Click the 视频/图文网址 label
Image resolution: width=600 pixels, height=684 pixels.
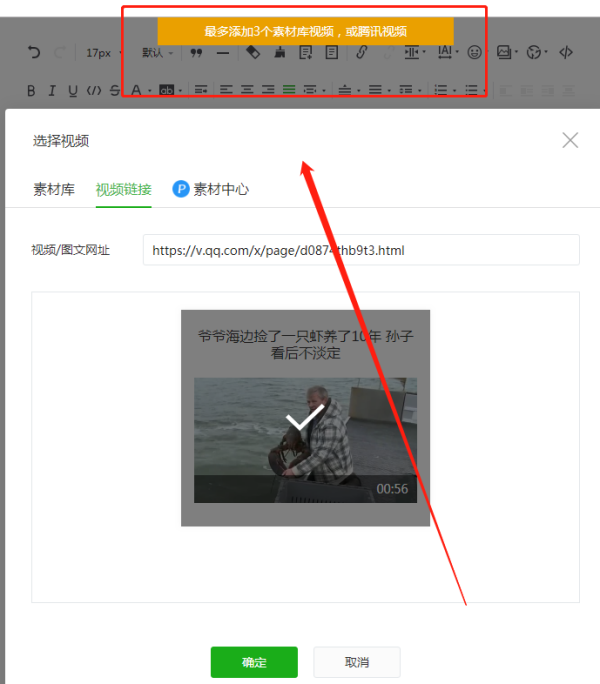coord(71,250)
